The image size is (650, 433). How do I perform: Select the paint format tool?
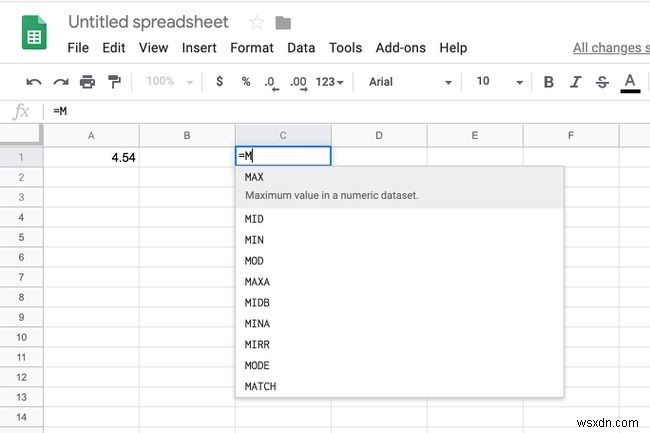click(113, 82)
